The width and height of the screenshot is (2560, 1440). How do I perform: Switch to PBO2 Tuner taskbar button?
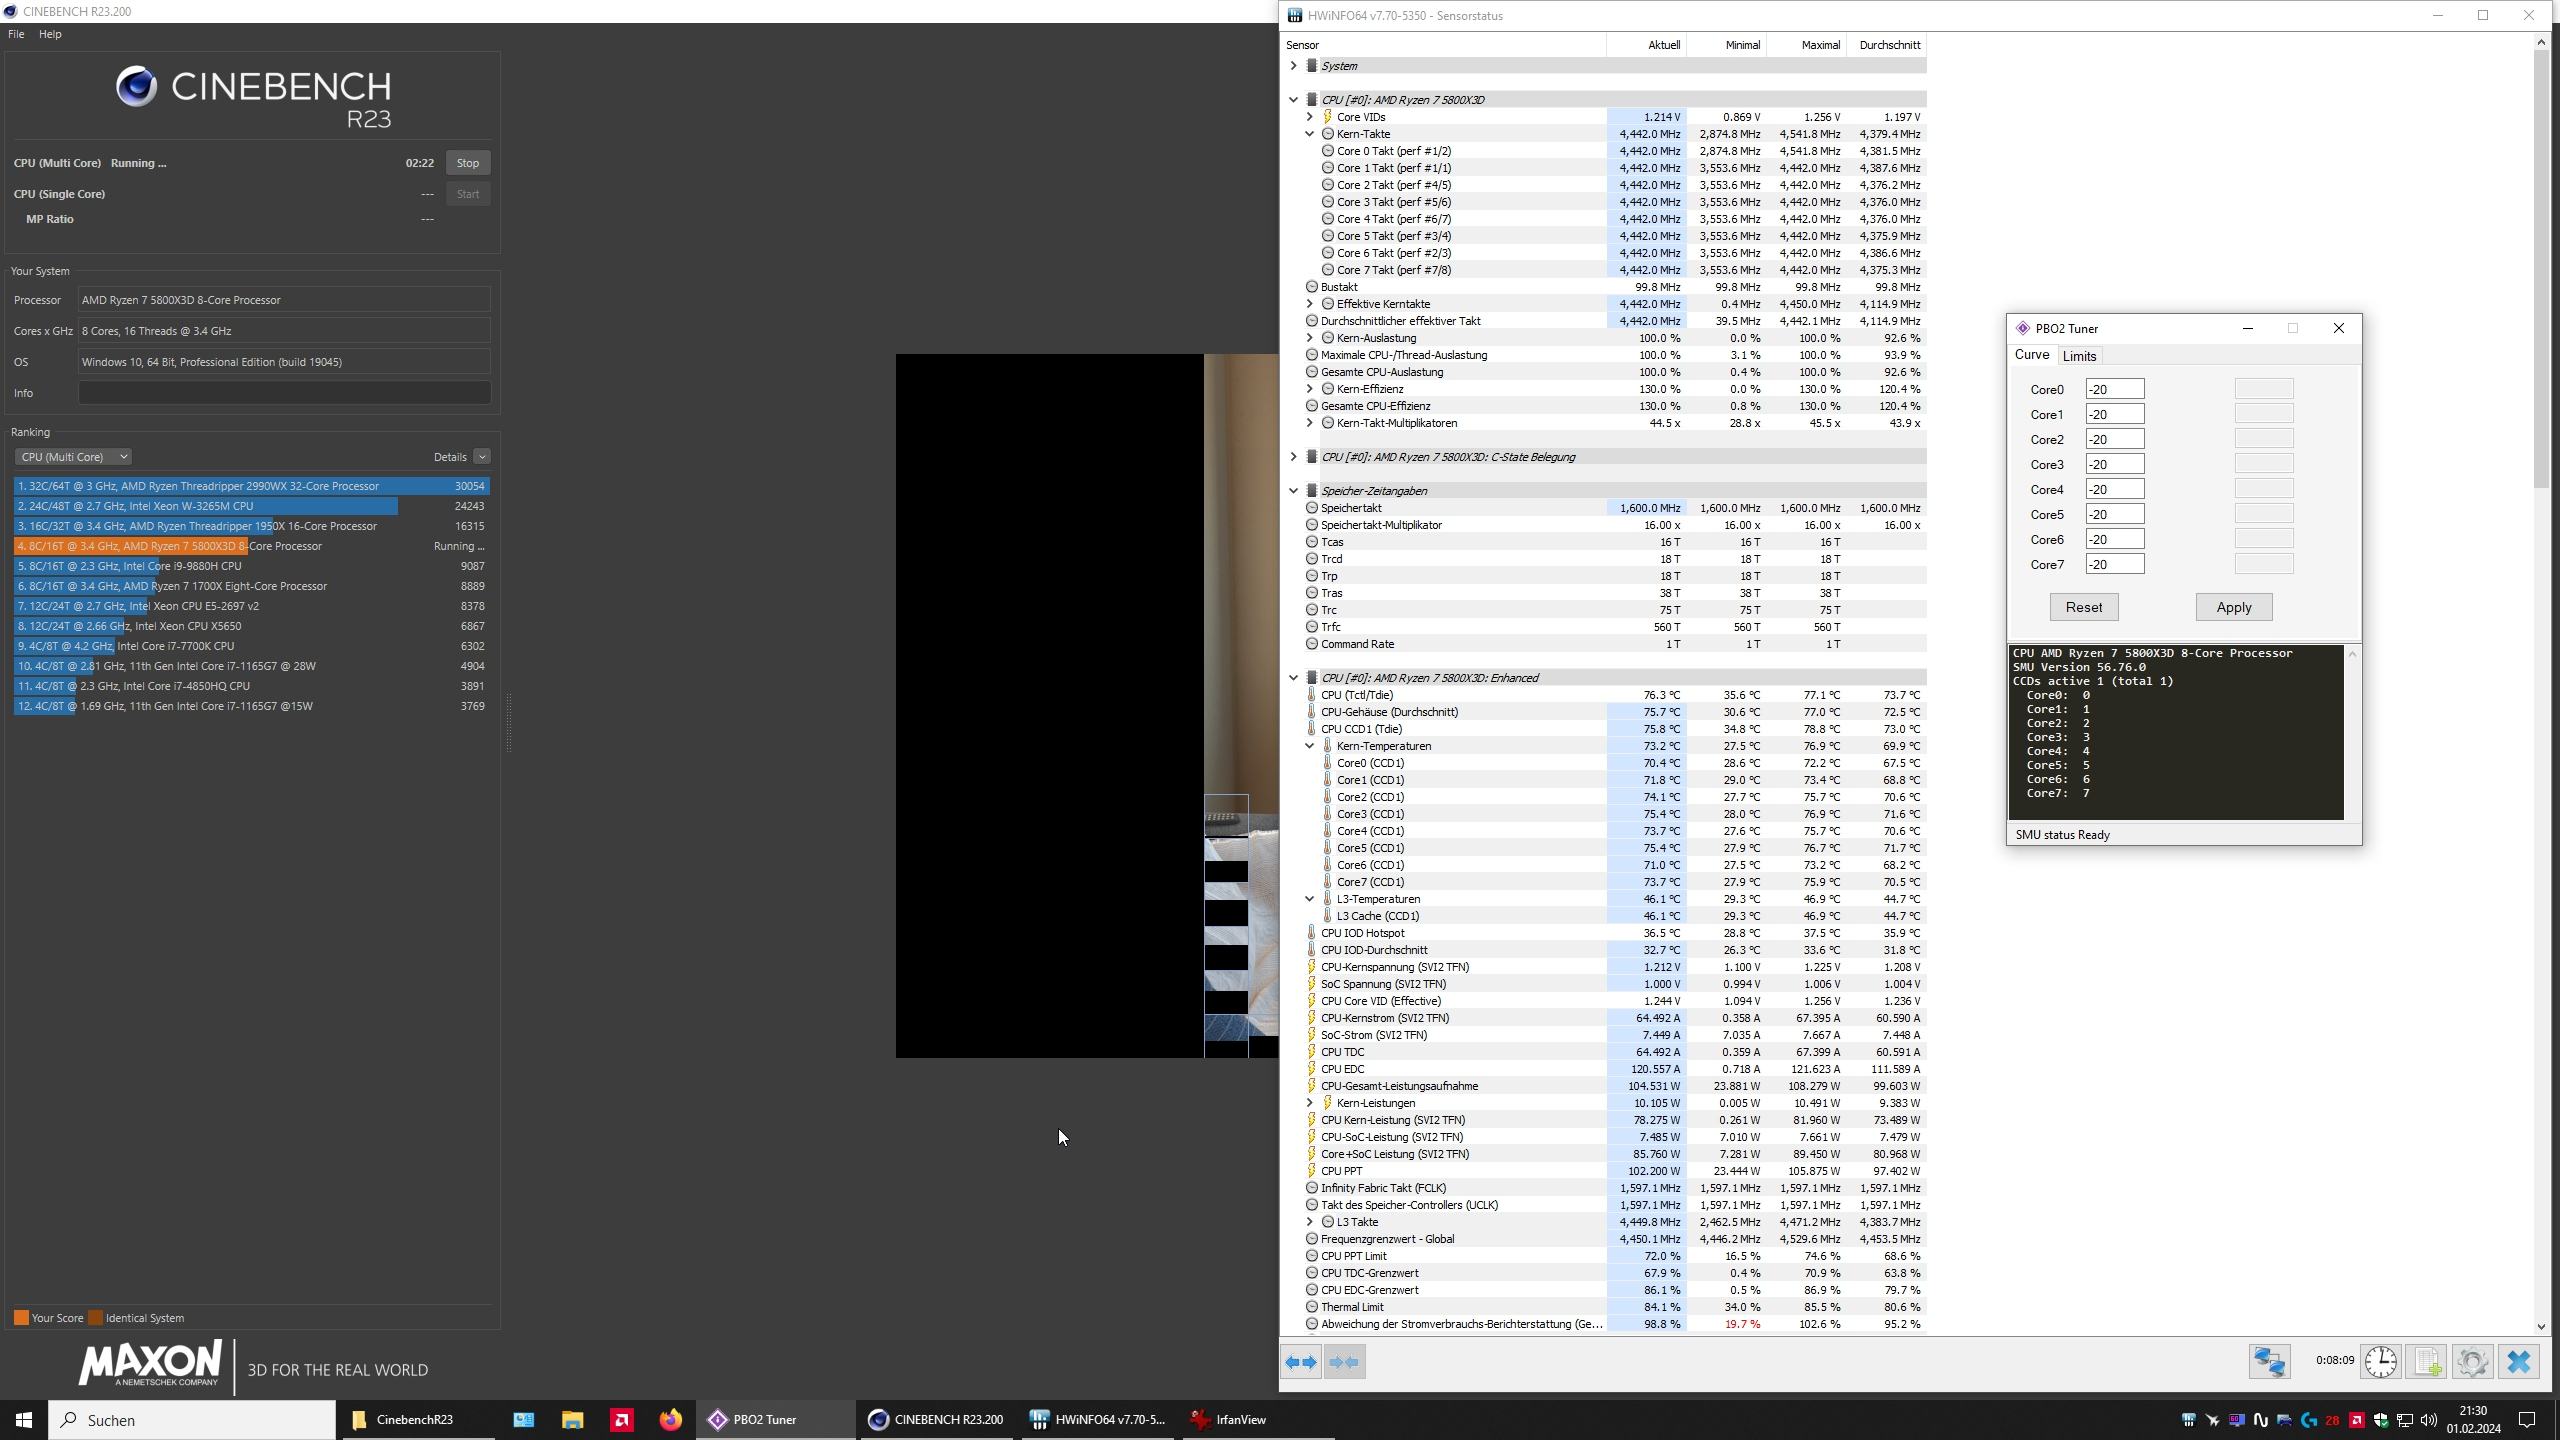(x=778, y=1420)
